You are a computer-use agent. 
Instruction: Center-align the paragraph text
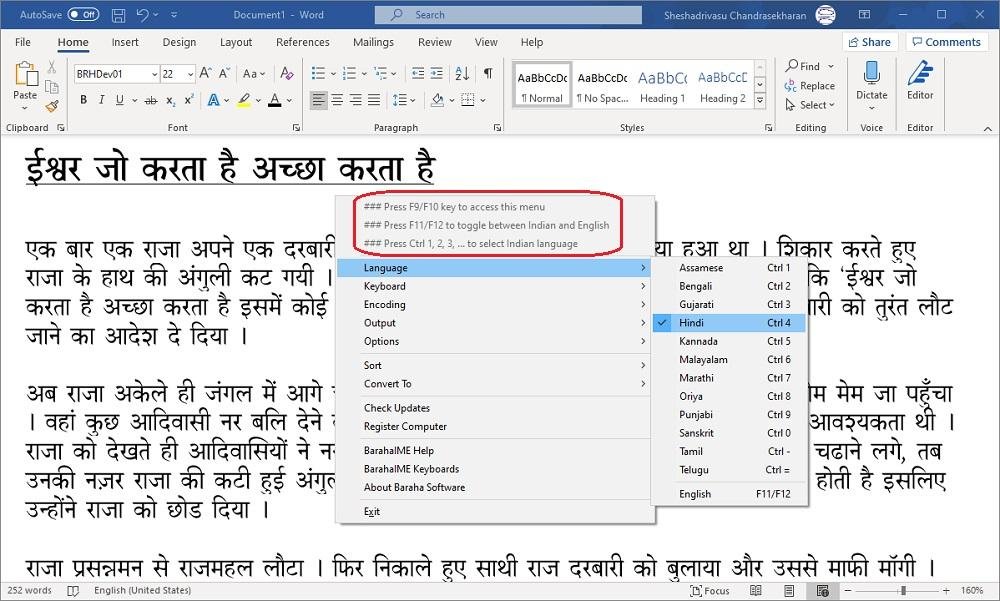click(x=336, y=100)
